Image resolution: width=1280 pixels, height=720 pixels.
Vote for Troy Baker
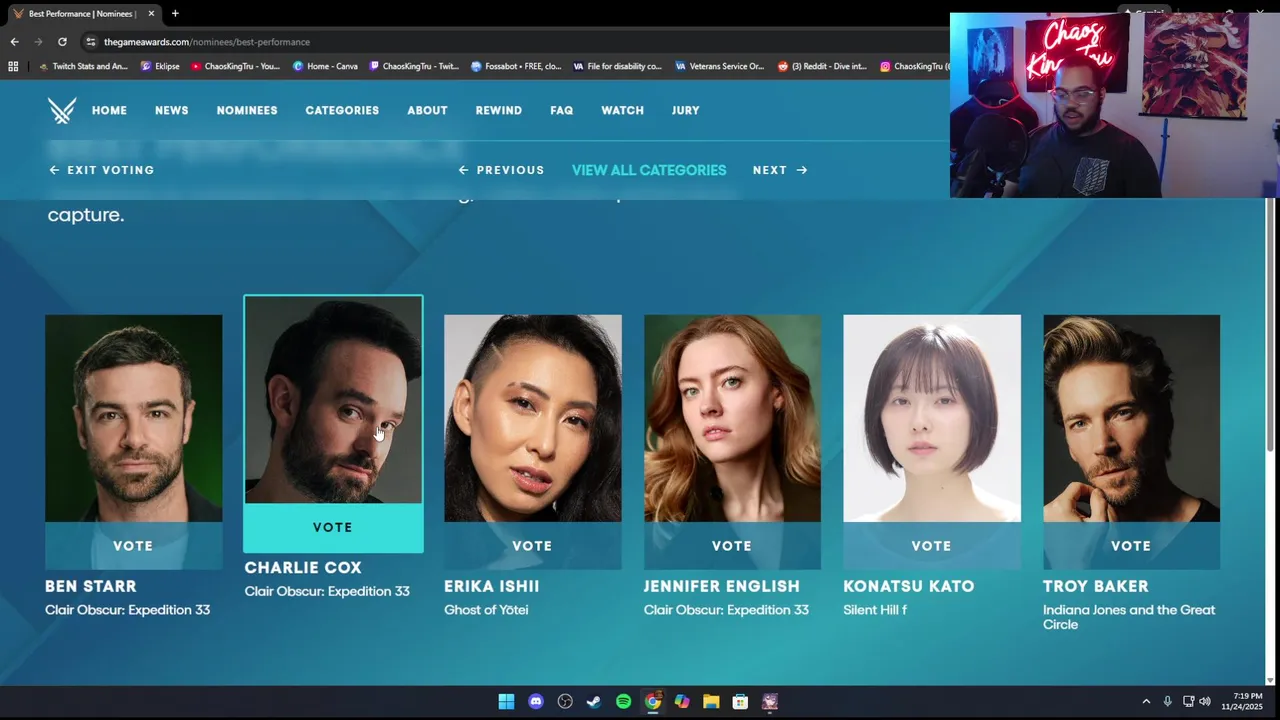point(1131,546)
